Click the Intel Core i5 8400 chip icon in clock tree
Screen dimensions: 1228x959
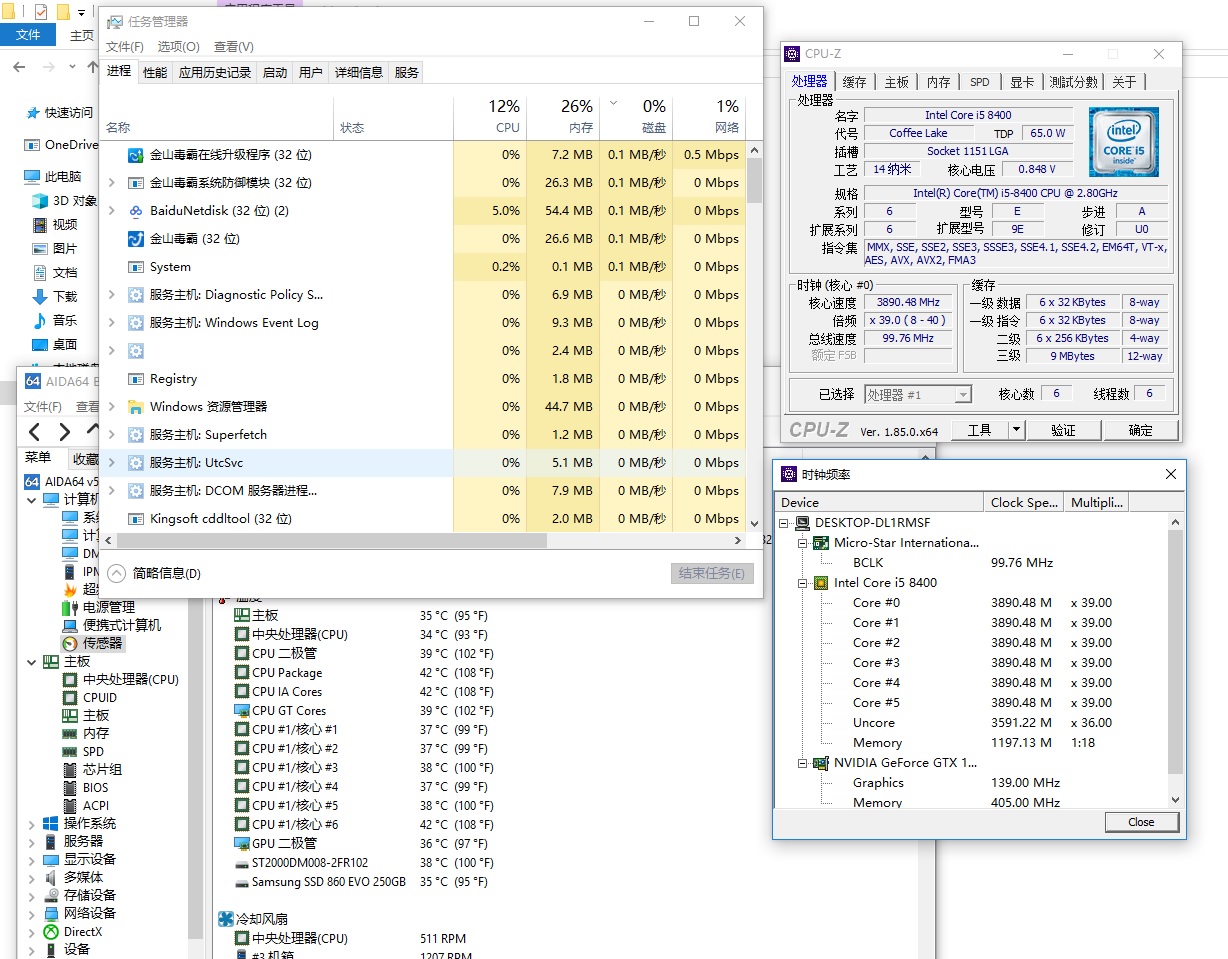(820, 583)
